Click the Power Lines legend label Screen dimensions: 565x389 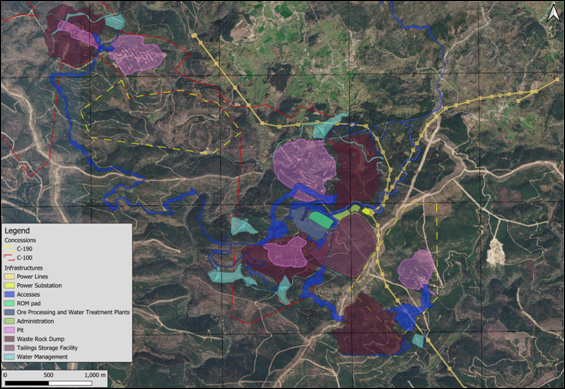tap(32, 277)
